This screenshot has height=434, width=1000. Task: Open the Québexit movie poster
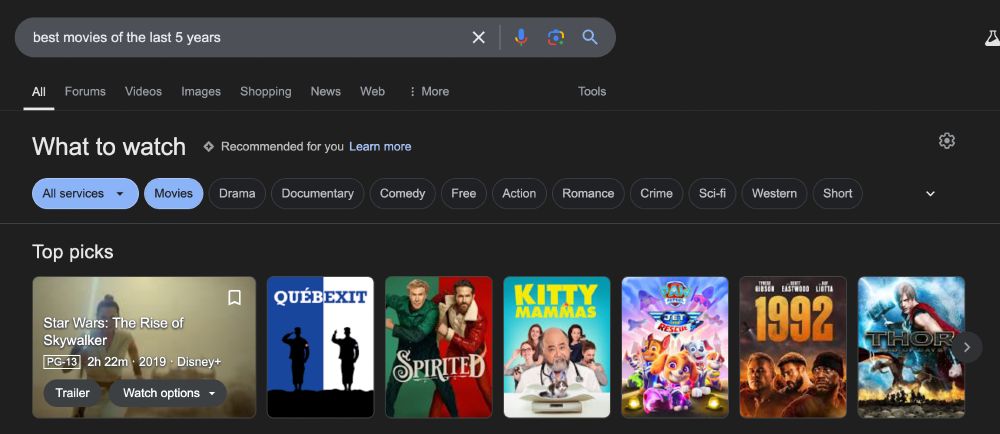click(320, 347)
